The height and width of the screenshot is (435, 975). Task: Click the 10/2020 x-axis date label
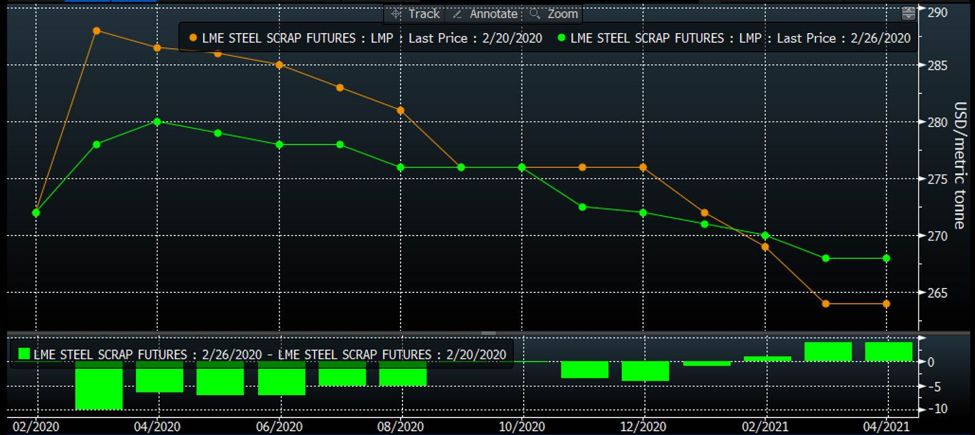522,424
